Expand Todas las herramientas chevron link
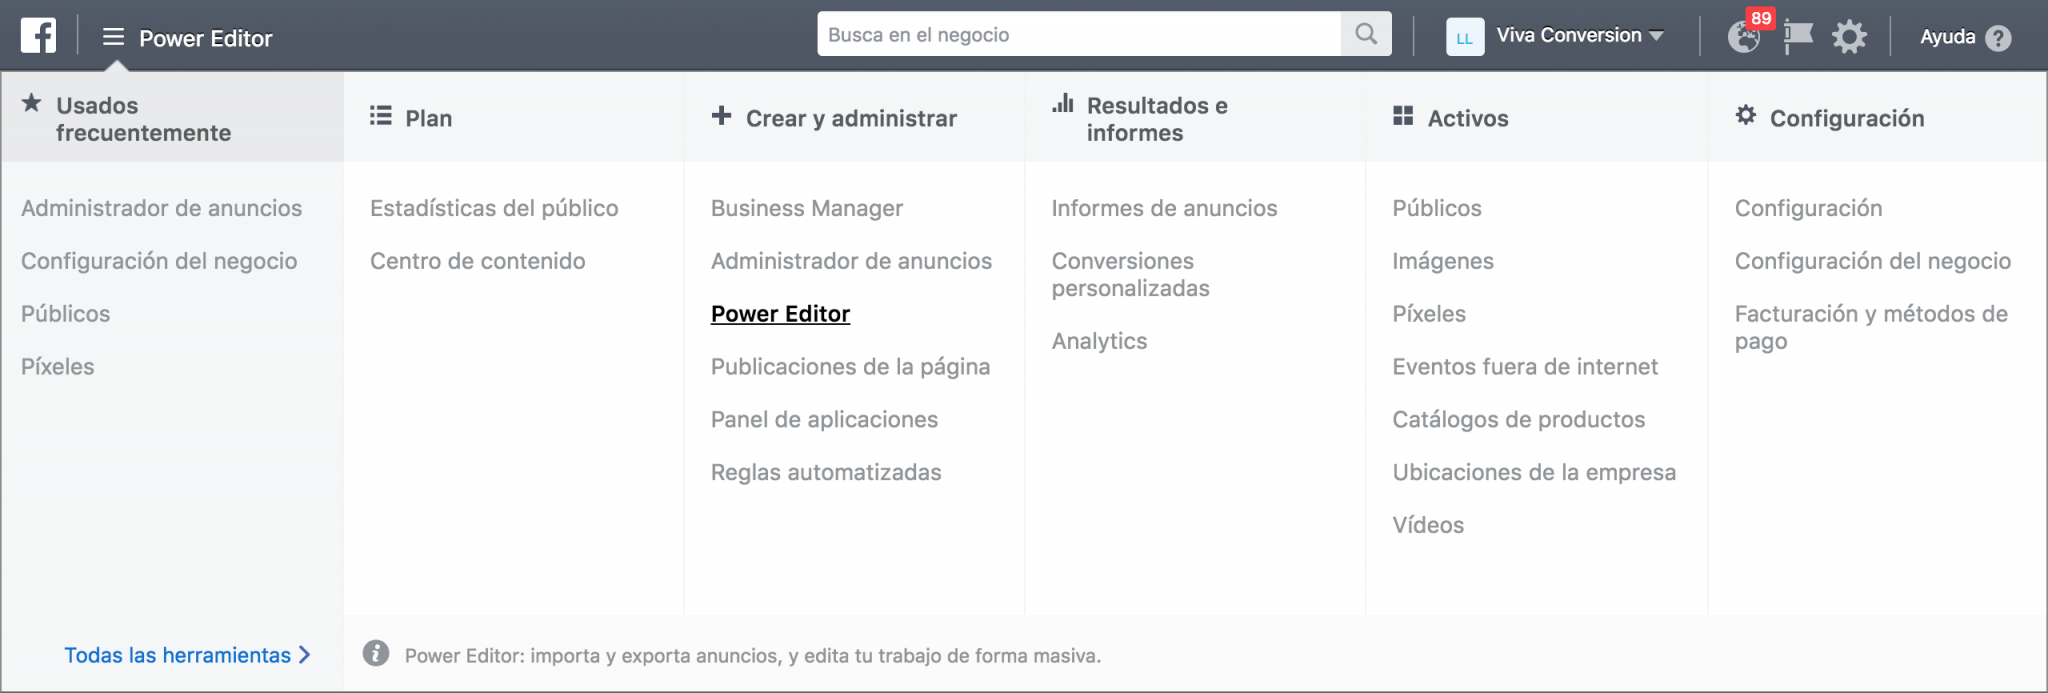This screenshot has width=2048, height=693. (188, 655)
